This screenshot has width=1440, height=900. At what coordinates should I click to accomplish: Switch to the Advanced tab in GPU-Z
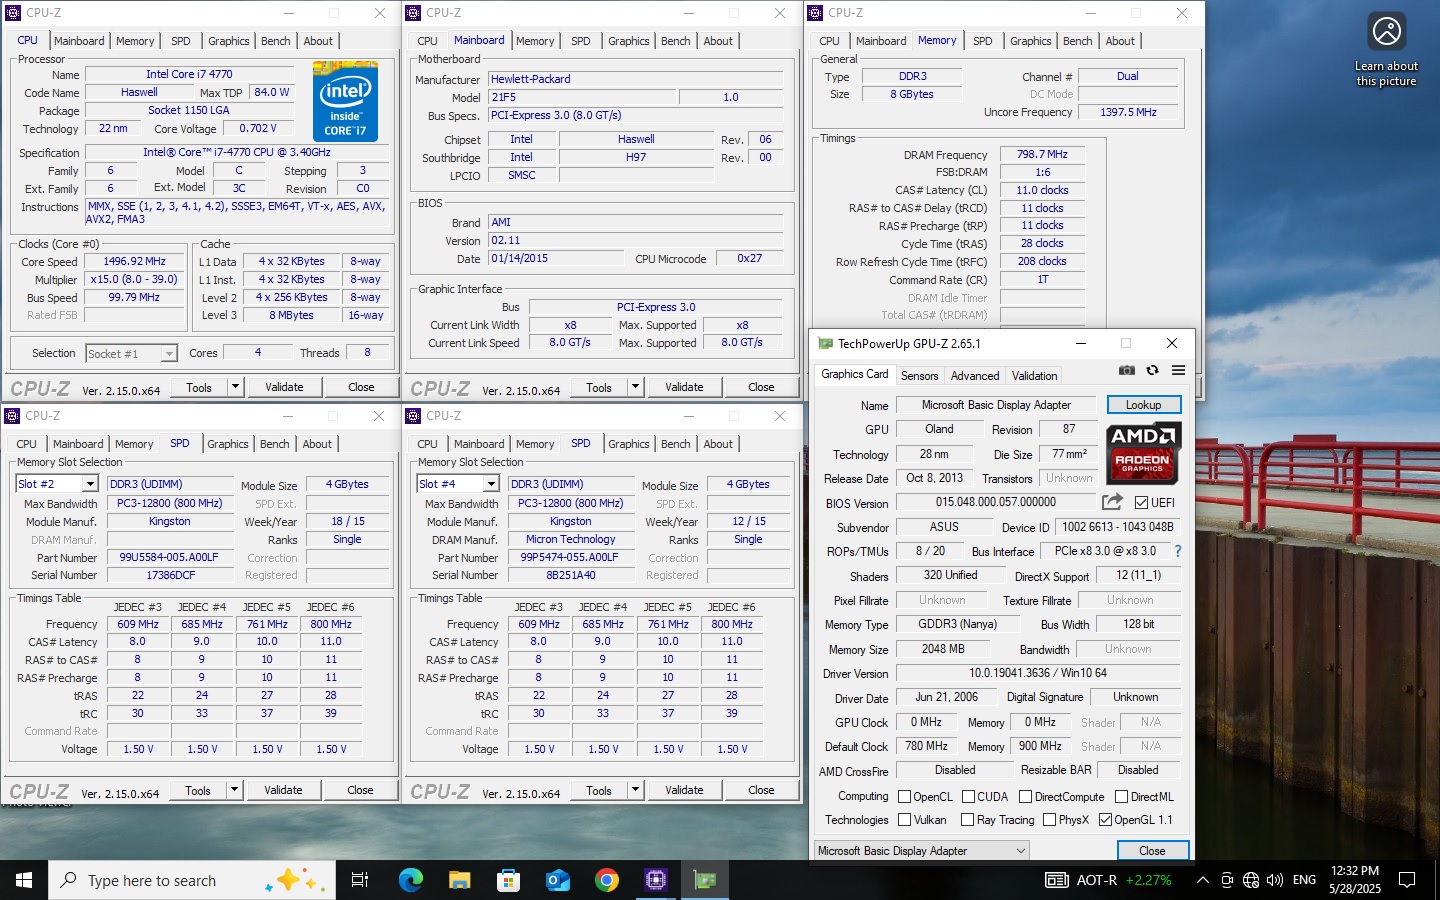975,376
